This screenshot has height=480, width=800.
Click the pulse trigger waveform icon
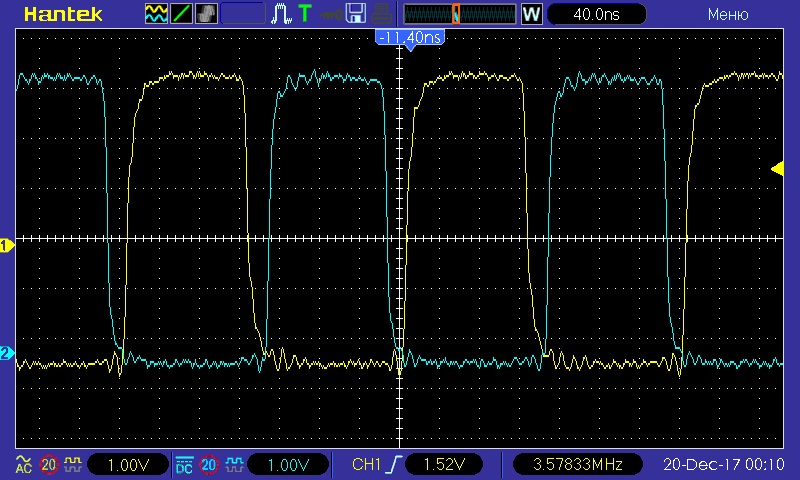(x=281, y=14)
